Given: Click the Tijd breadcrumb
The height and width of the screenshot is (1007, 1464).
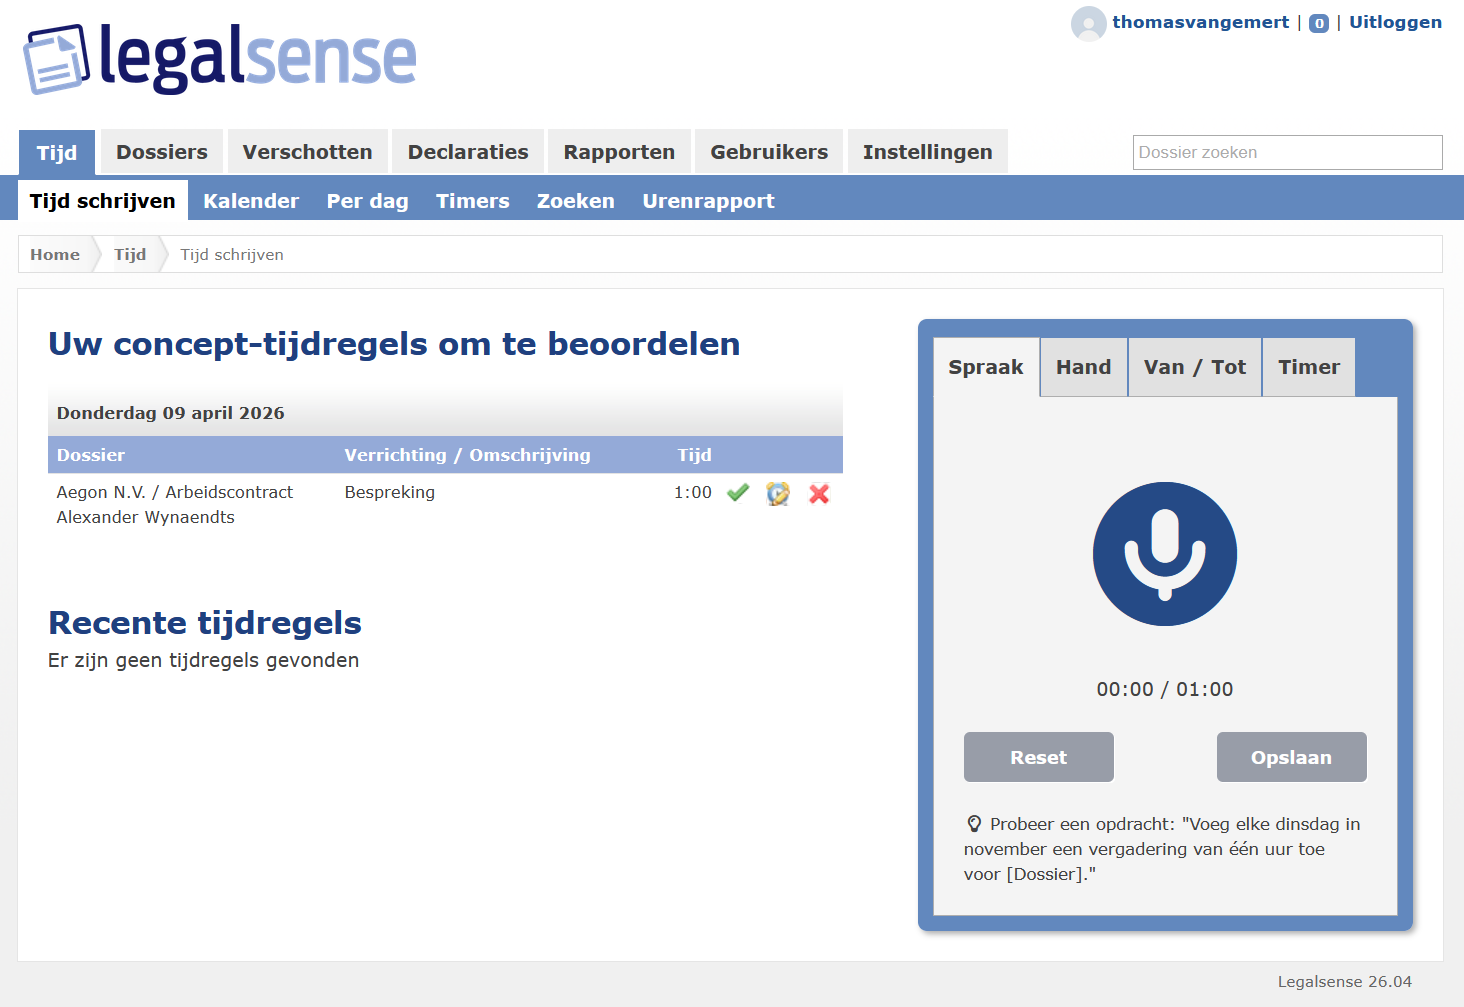Looking at the screenshot, I should point(130,254).
